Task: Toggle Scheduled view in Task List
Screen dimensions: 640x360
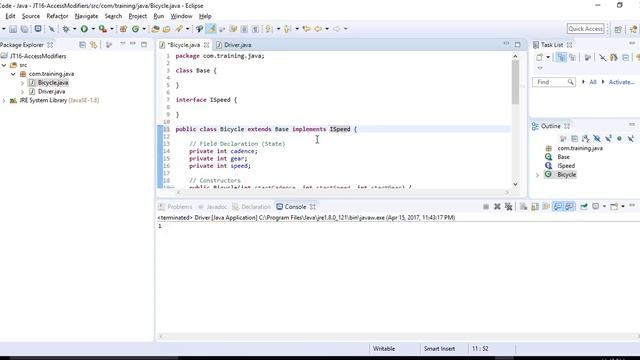Action: [x=573, y=58]
